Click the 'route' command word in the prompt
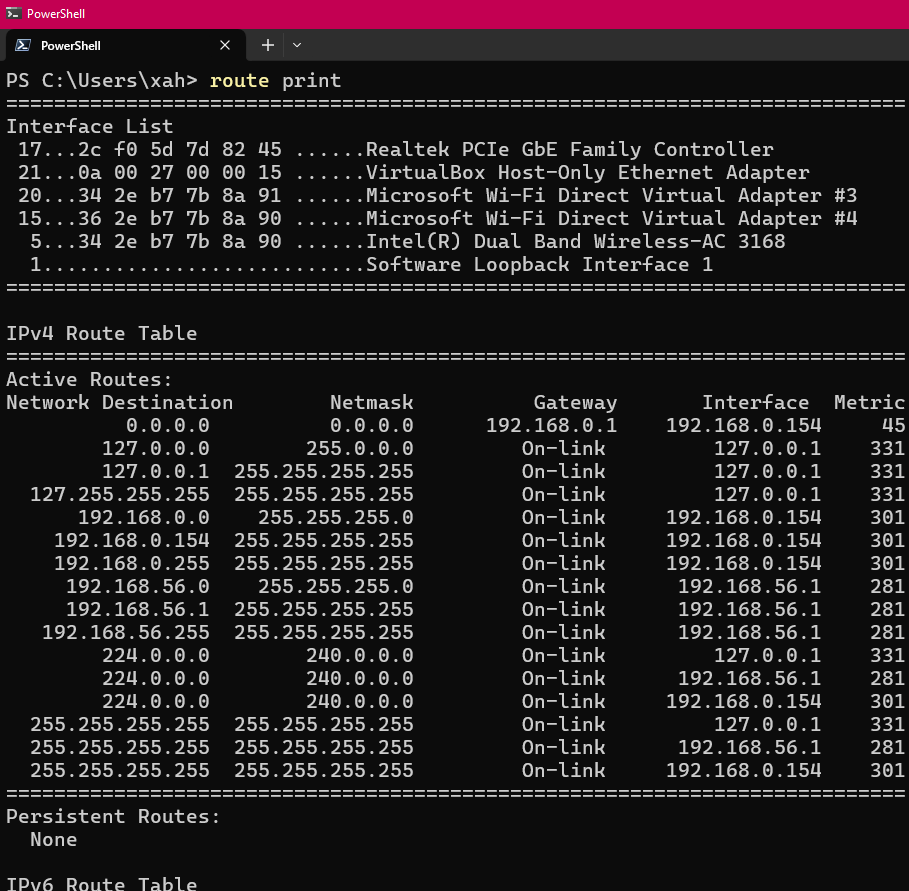The width and height of the screenshot is (909, 891). tap(239, 80)
